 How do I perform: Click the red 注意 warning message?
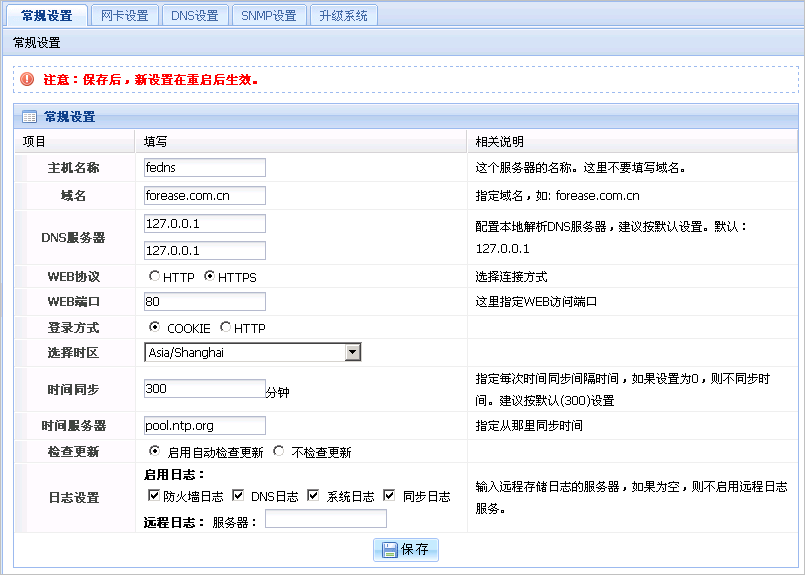pyautogui.click(x=151, y=80)
